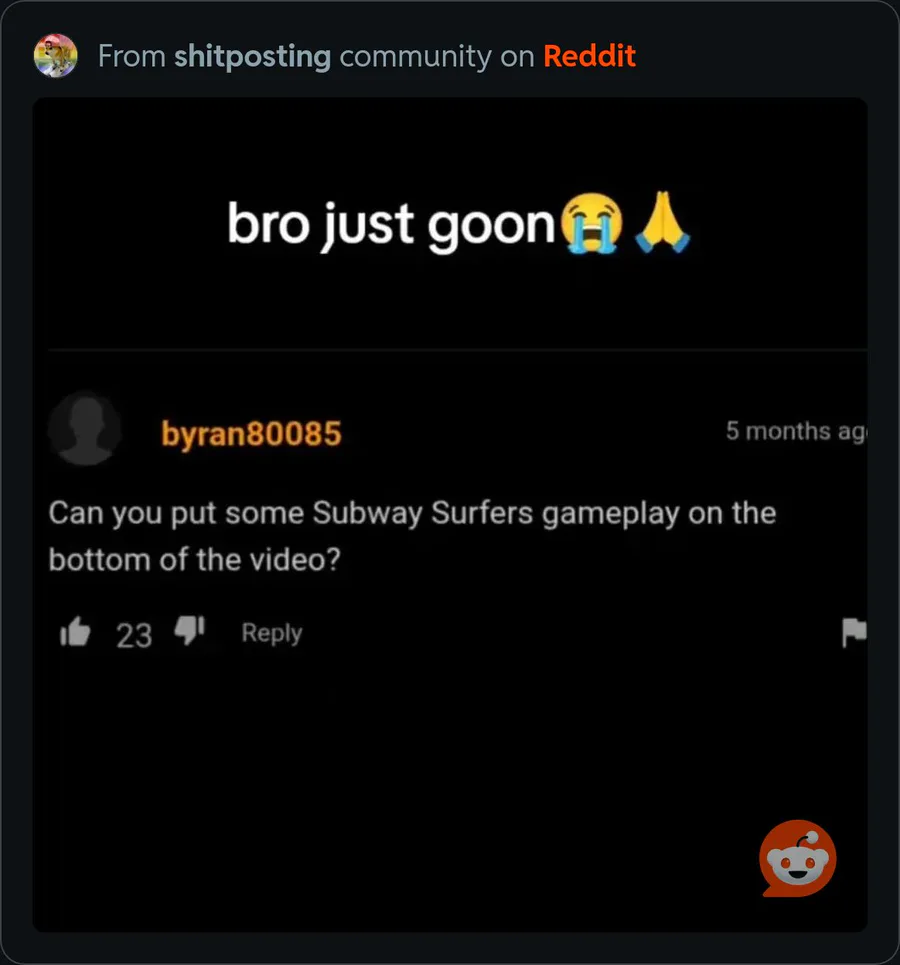Viewport: 900px width, 965px height.
Task: Click 'bottom of the video?' comment line
Action: (195, 560)
